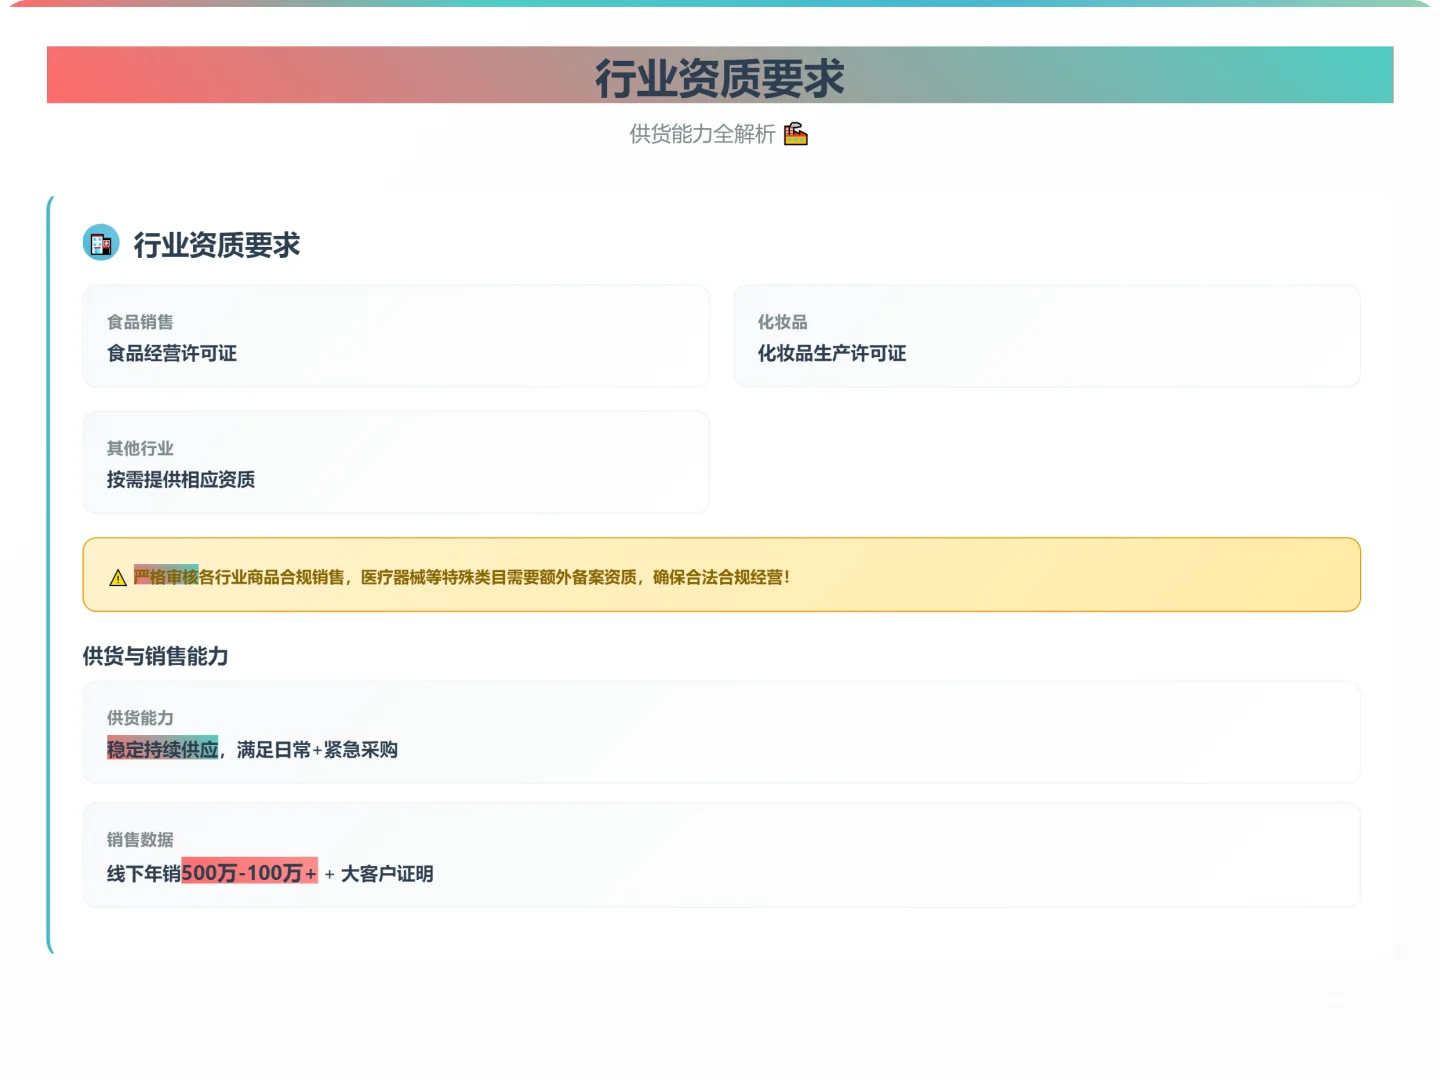This screenshot has width=1440, height=1080.
Task: Click the 行业资质要求 banner title
Action: (x=720, y=78)
